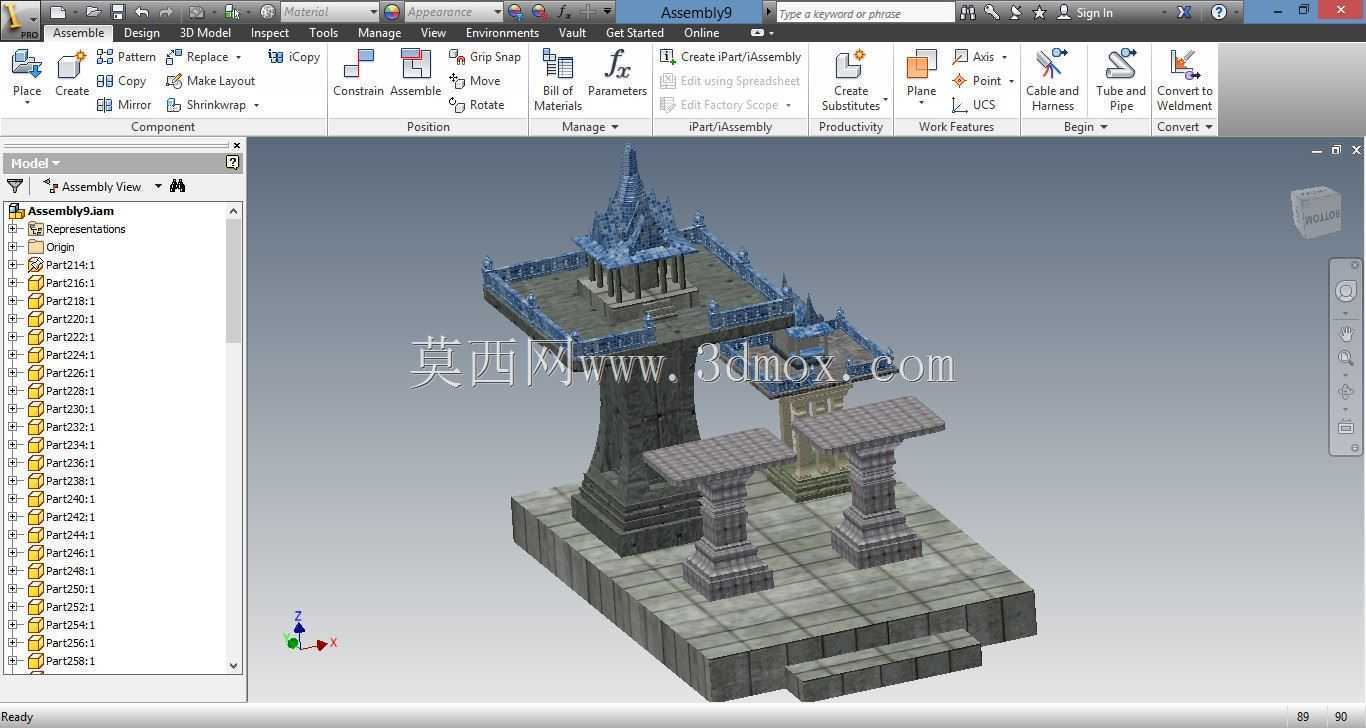Activate the Mirror component tool

click(124, 105)
